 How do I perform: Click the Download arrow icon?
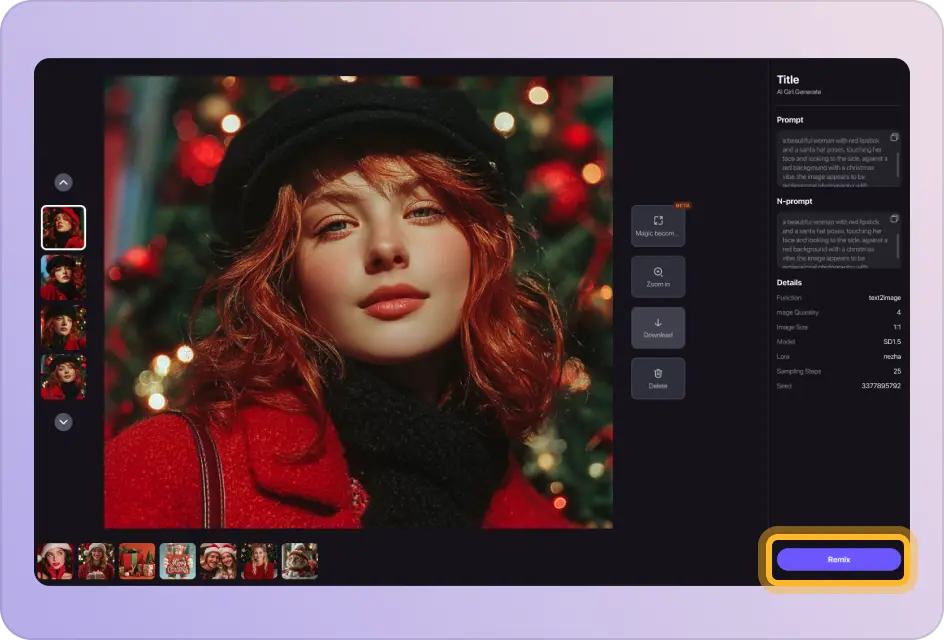[658, 322]
